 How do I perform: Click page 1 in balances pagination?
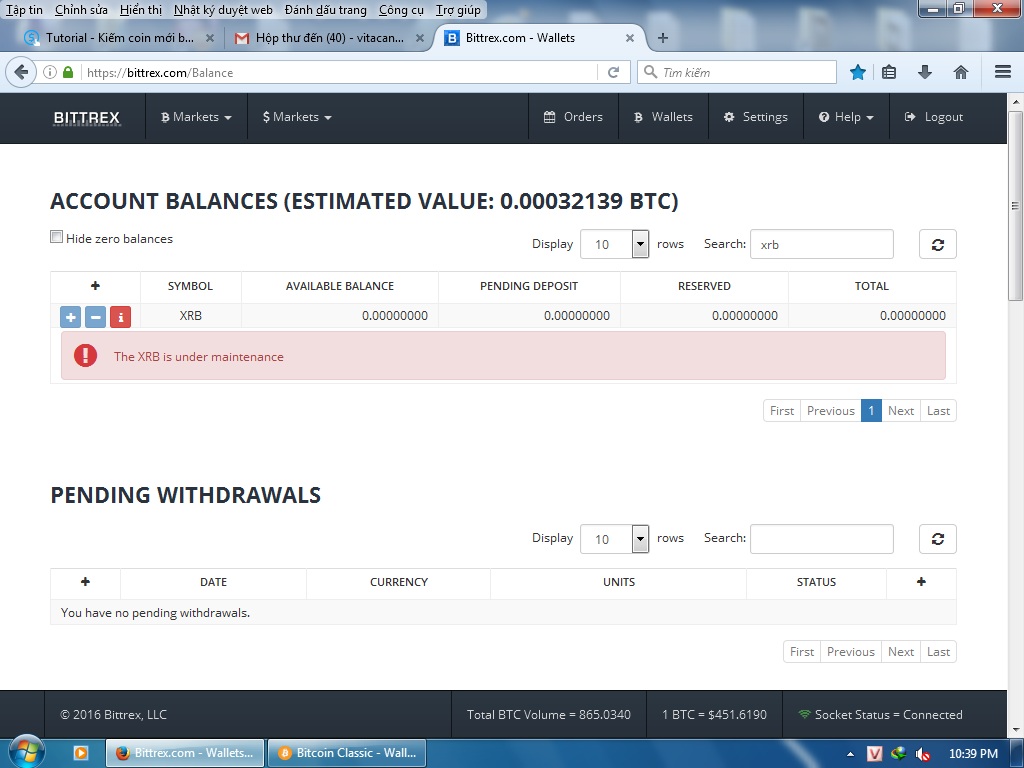point(871,411)
